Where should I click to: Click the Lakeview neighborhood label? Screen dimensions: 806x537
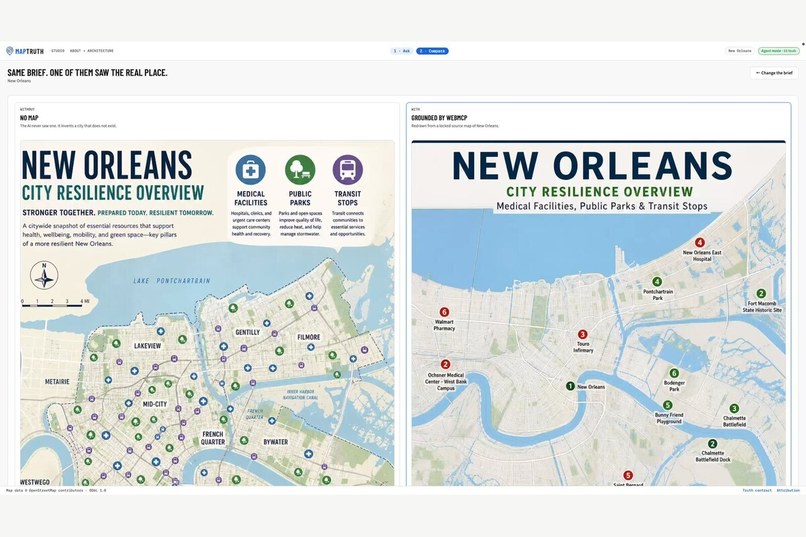(x=148, y=346)
